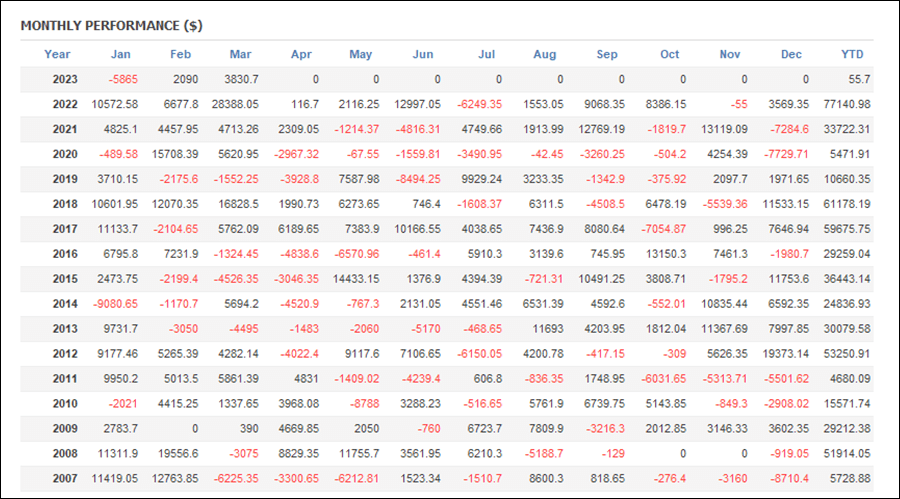Click the 2022 YTD value 77140.98
Screen dimensions: 900x499
pyautogui.click(x=847, y=105)
